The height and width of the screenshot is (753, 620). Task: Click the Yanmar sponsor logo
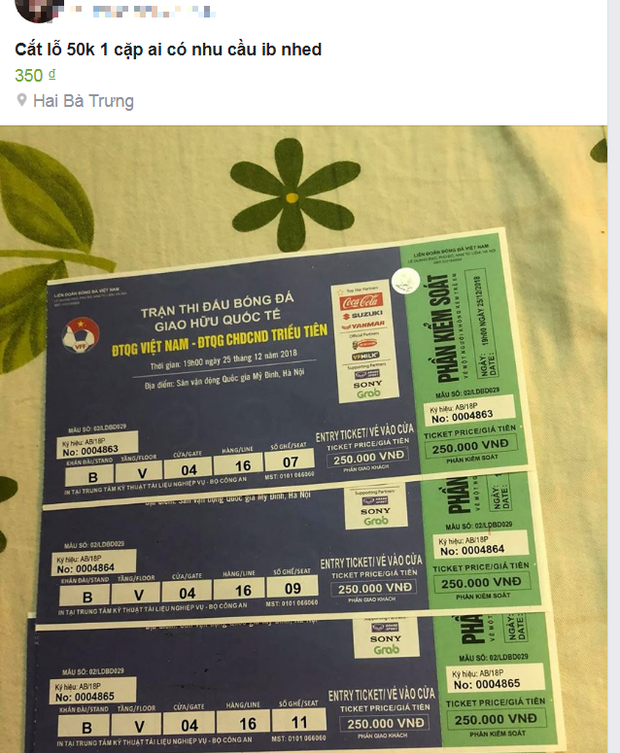[363, 326]
